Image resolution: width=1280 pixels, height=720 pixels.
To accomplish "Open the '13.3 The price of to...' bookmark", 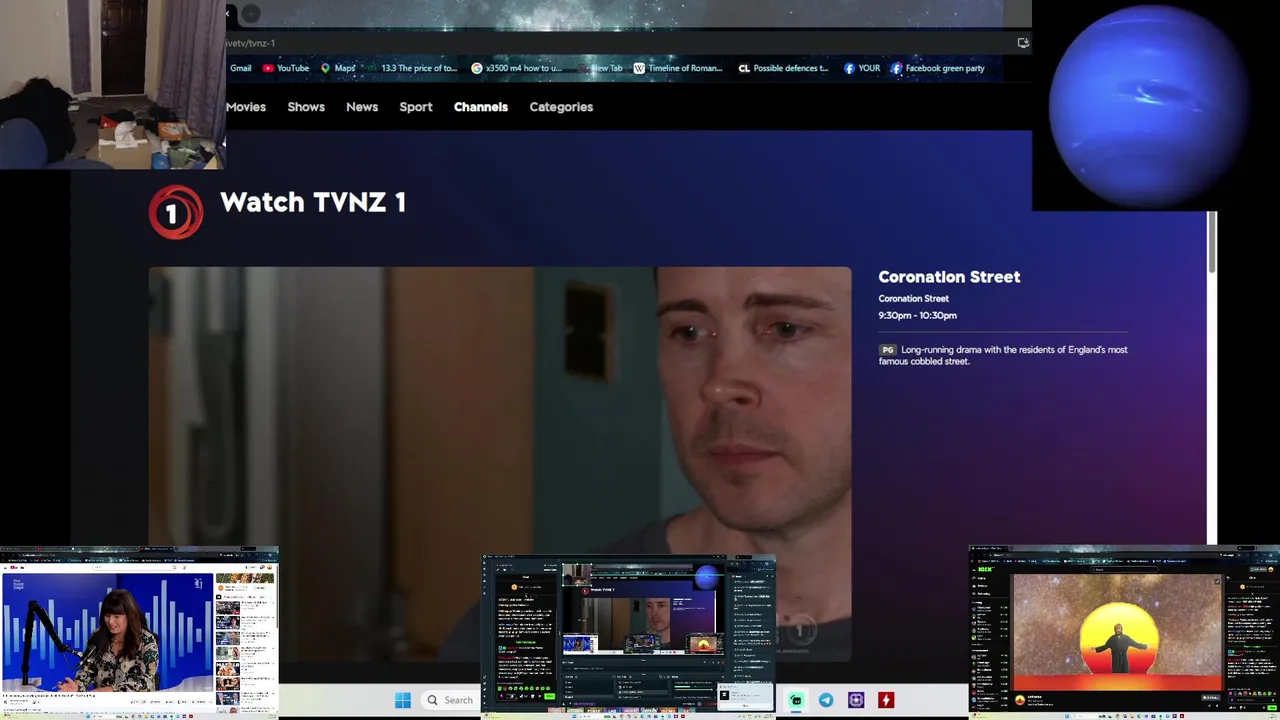I will (412, 68).
